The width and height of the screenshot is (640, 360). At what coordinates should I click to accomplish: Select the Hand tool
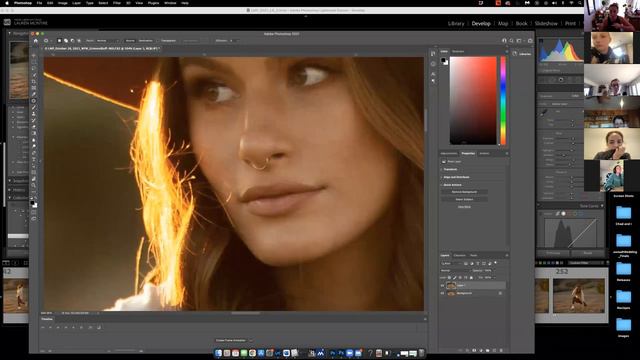coord(34,179)
